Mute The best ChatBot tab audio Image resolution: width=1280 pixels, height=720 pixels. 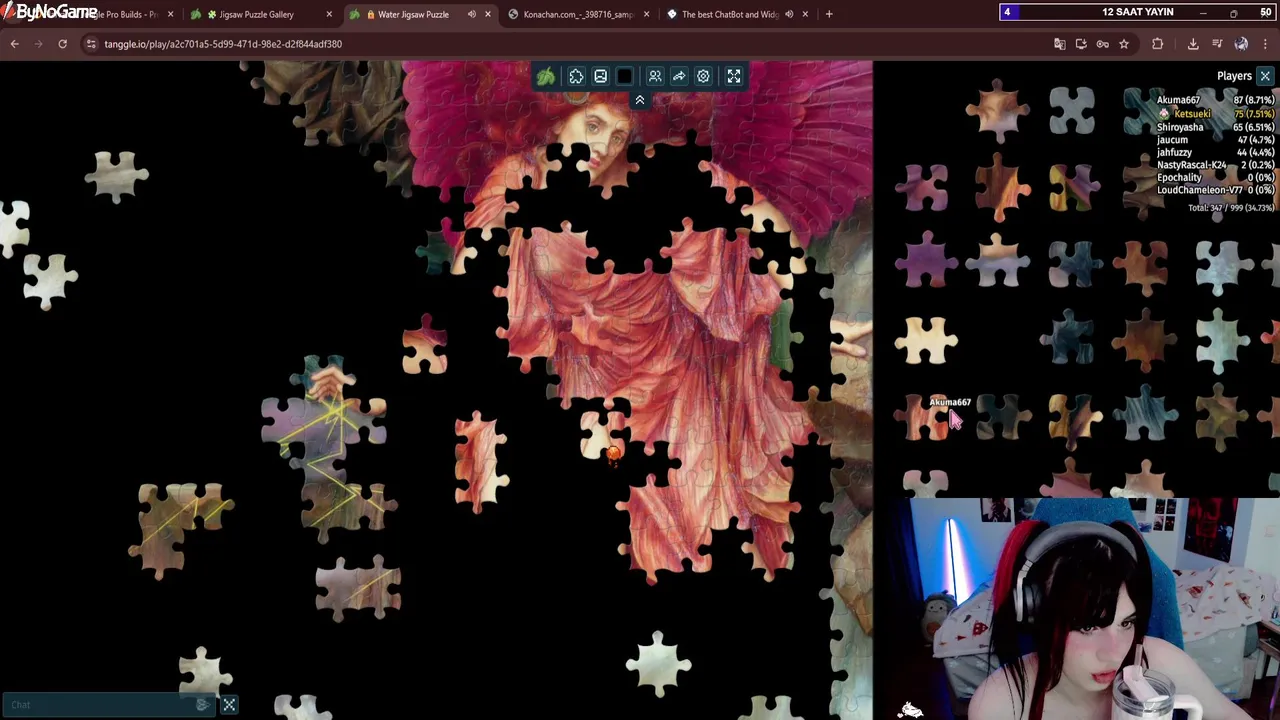(789, 14)
